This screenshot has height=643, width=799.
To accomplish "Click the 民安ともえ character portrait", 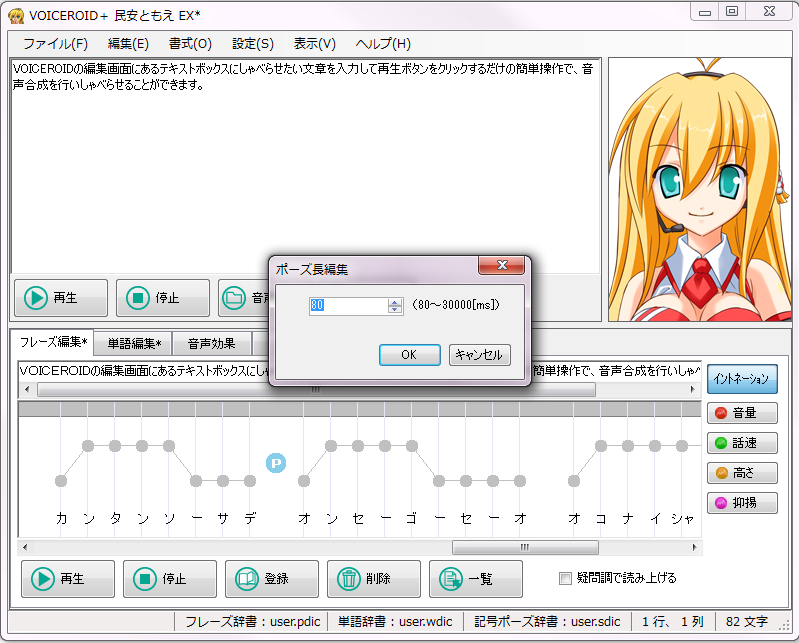I will (x=700, y=190).
